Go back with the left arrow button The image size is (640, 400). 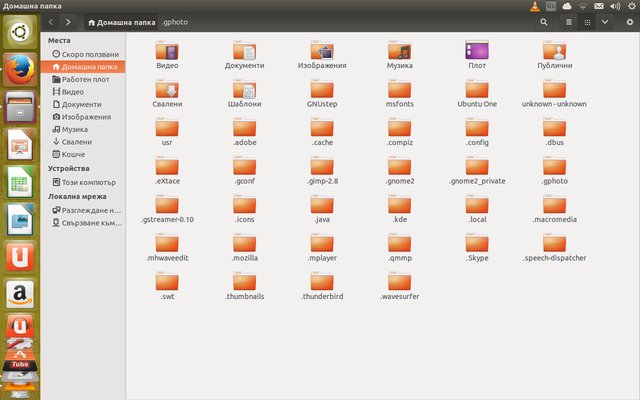point(49,21)
